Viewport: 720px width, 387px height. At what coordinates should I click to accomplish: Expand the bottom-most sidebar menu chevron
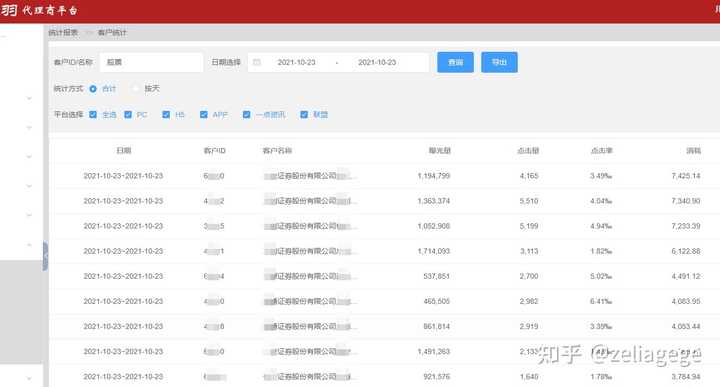[x=29, y=378]
